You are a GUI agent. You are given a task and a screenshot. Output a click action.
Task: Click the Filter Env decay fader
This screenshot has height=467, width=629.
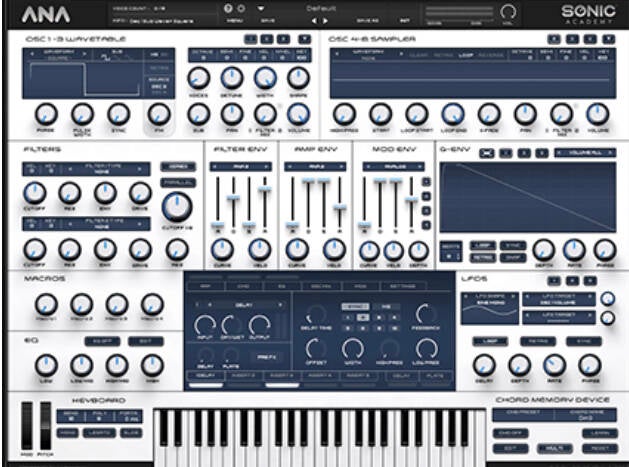[233, 198]
